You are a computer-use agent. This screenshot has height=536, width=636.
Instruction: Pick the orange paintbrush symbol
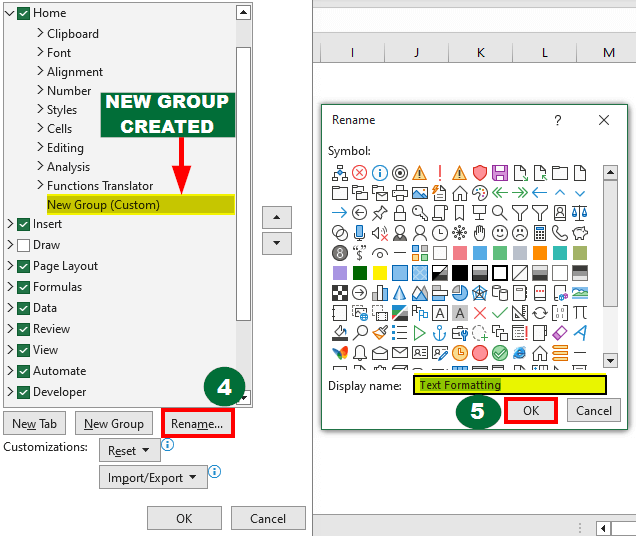tap(380, 333)
